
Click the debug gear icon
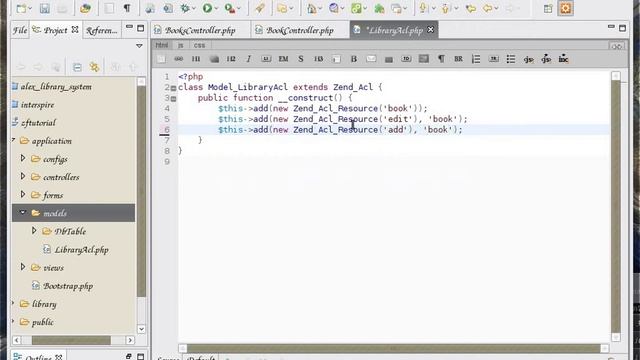185,8
